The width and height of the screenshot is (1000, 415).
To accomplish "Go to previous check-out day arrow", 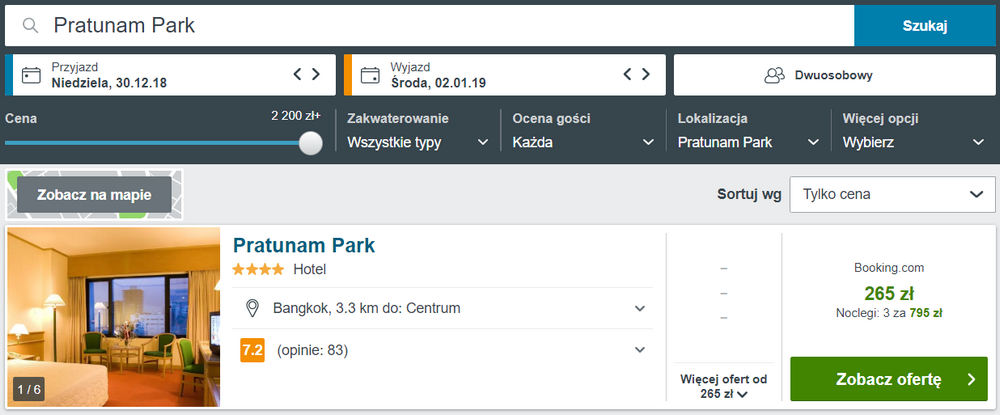I will point(627,75).
